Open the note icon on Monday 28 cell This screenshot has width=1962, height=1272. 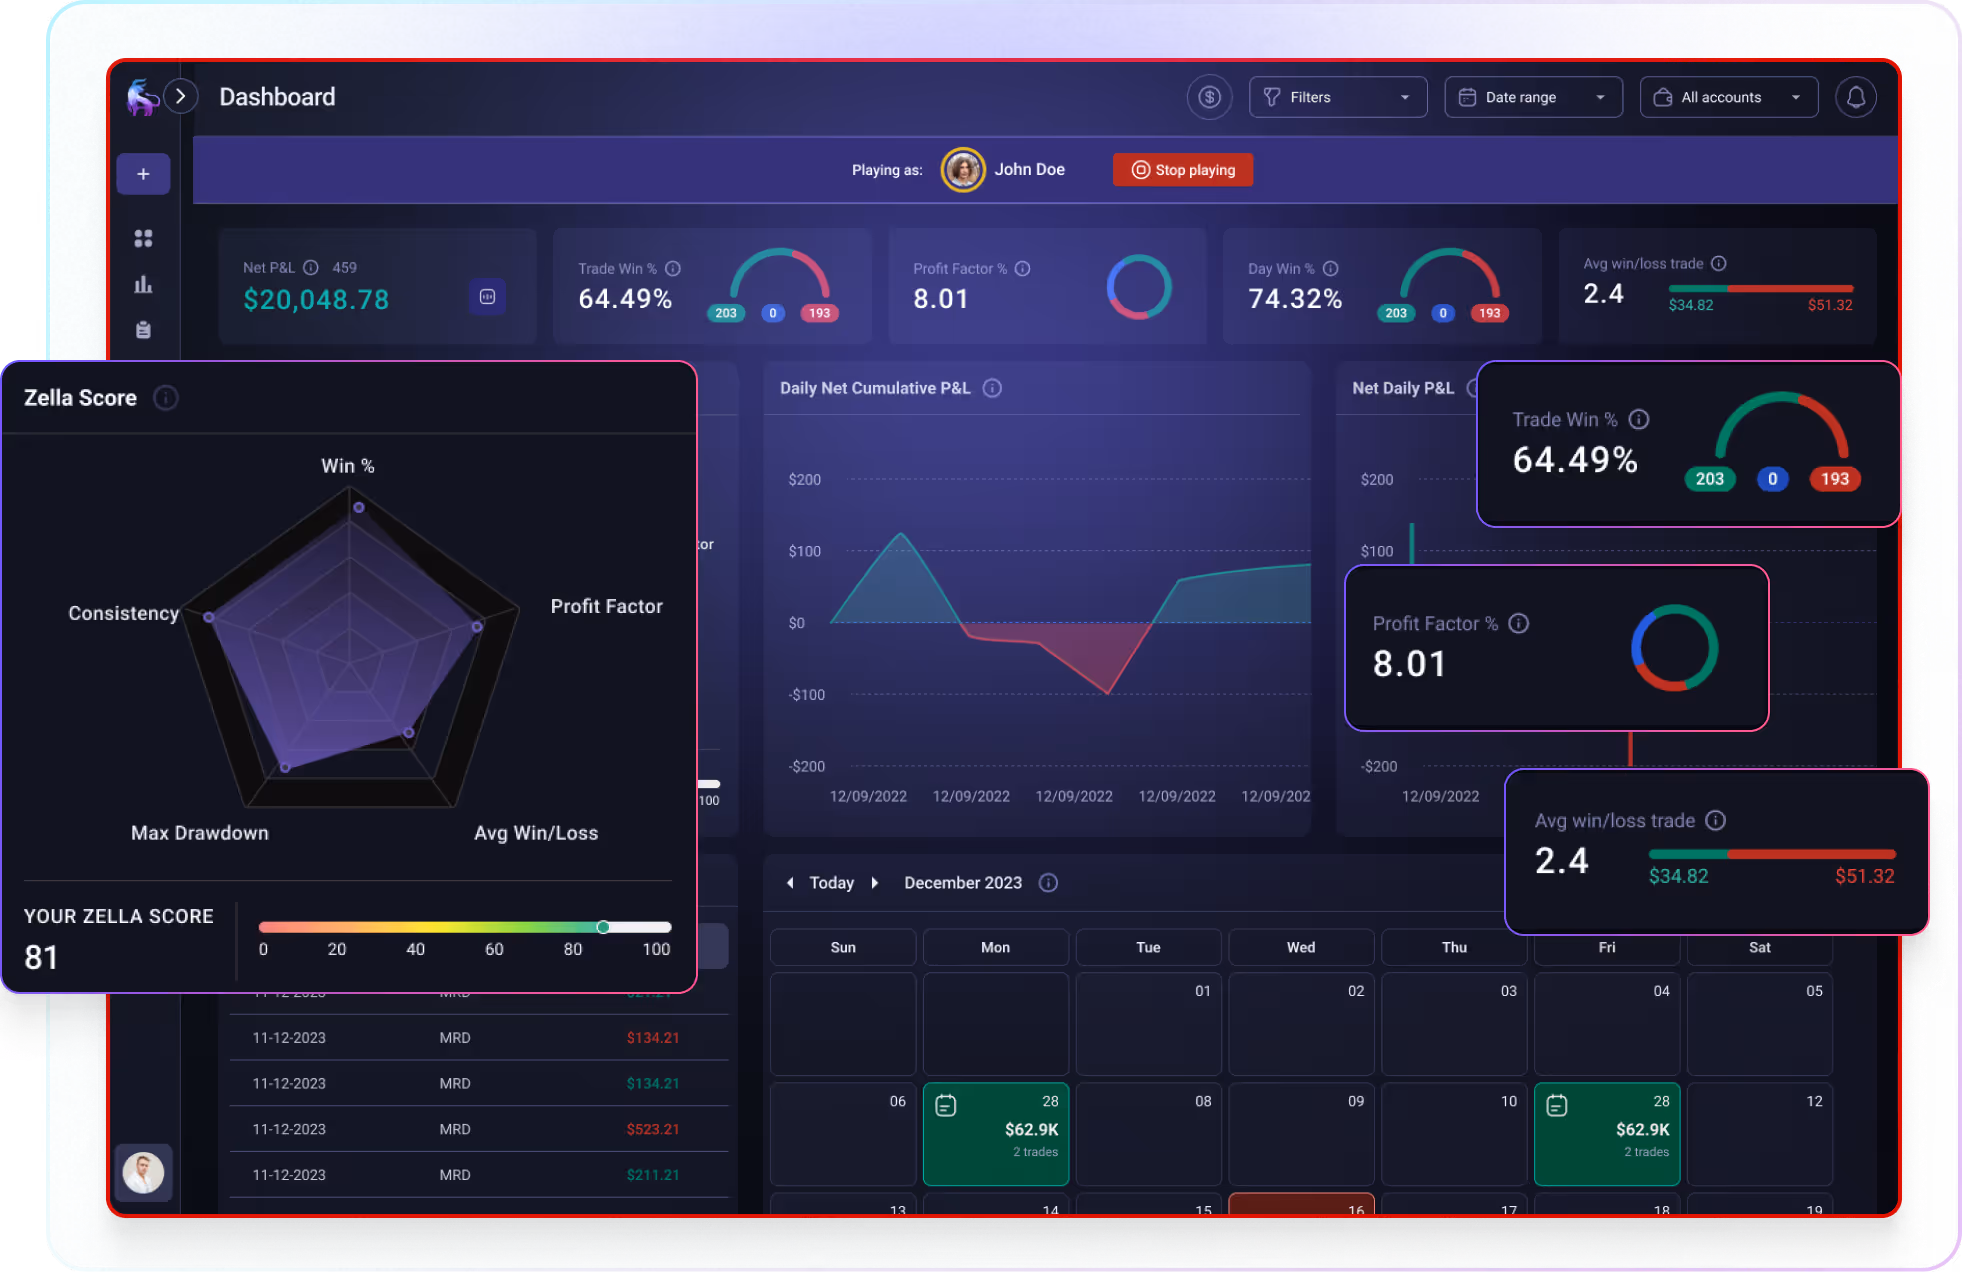945,1105
